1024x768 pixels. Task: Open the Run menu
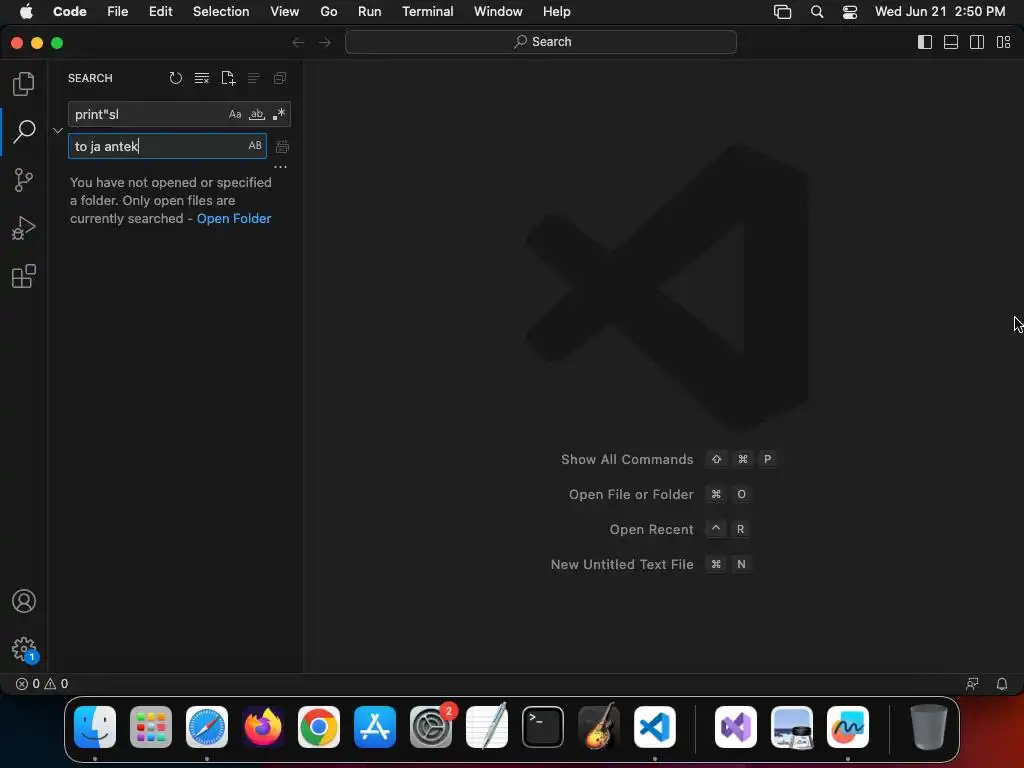pos(370,12)
